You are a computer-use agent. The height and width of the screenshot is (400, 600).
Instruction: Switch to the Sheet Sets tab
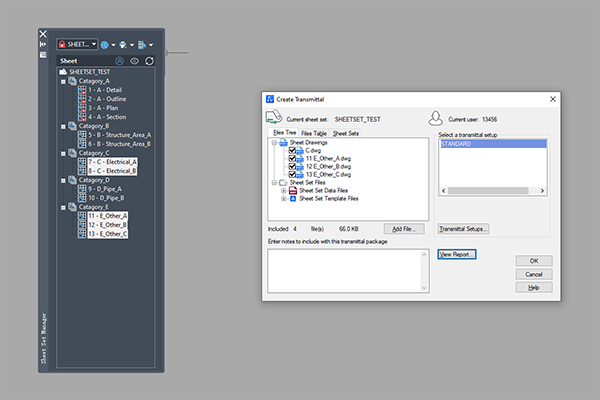pos(346,133)
